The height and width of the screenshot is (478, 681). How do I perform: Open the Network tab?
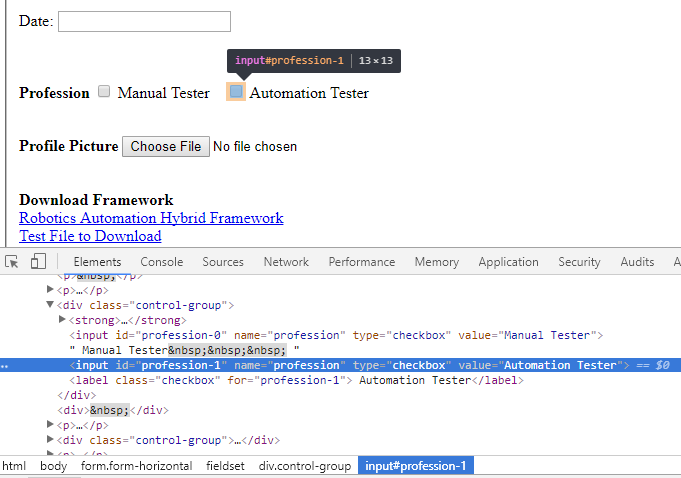click(x=286, y=262)
